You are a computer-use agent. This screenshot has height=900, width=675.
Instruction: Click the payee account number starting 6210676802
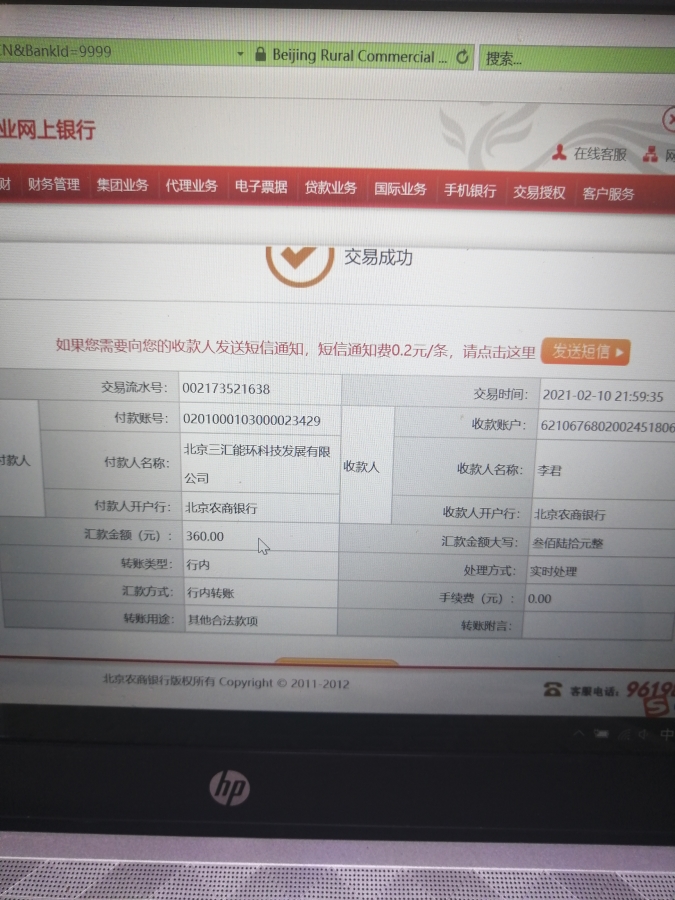(607, 426)
